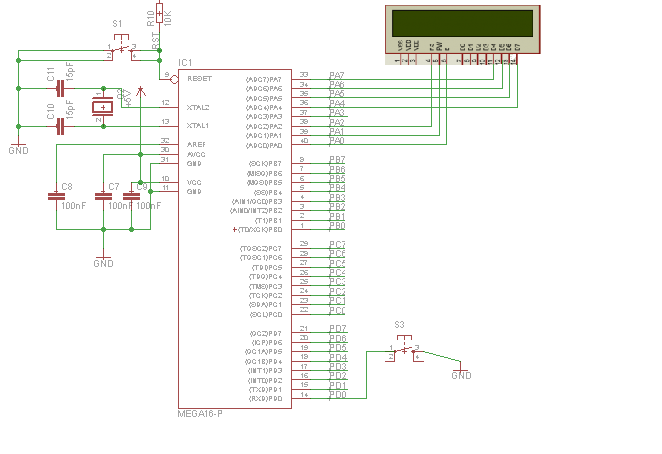Click the (ICP)PD6 pin name

[267, 343]
